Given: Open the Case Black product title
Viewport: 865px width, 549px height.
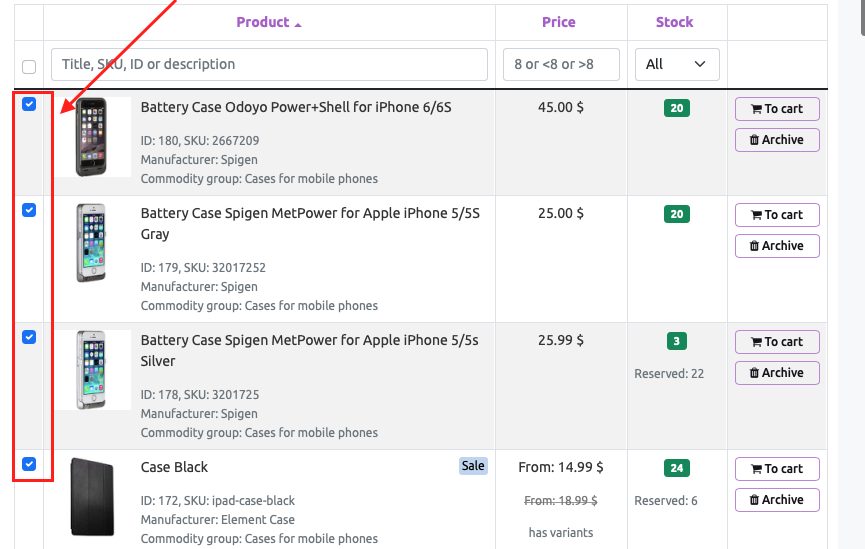Looking at the screenshot, I should (x=174, y=467).
